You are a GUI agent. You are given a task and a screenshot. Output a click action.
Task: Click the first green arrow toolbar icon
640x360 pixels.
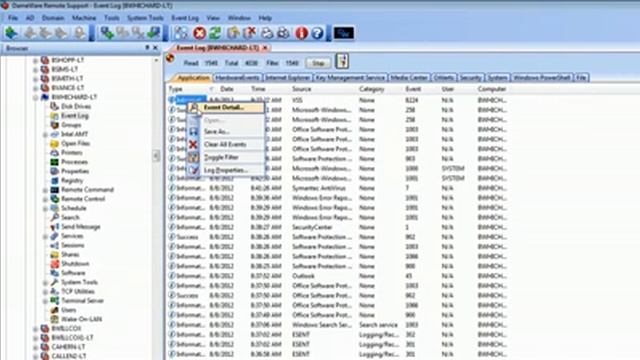pyautogui.click(x=11, y=33)
